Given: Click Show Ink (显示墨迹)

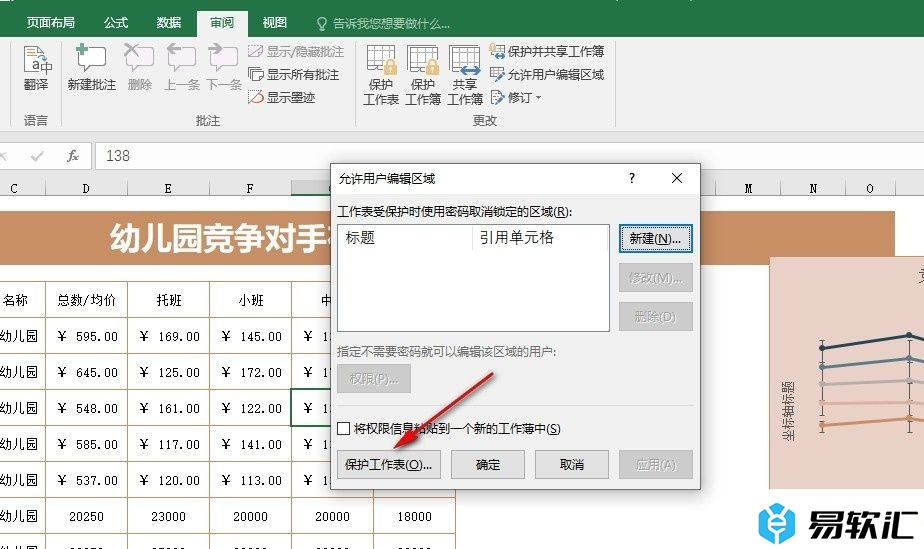Looking at the screenshot, I should [282, 97].
